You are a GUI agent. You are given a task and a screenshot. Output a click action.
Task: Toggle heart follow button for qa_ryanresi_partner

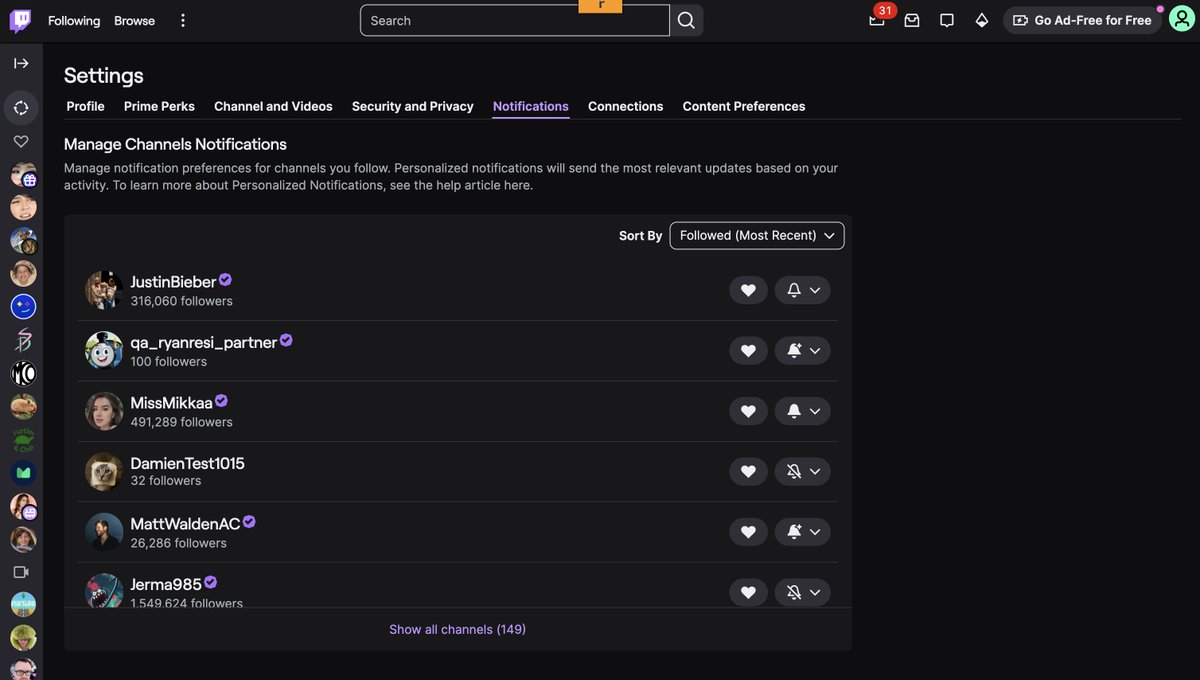pyautogui.click(x=748, y=351)
